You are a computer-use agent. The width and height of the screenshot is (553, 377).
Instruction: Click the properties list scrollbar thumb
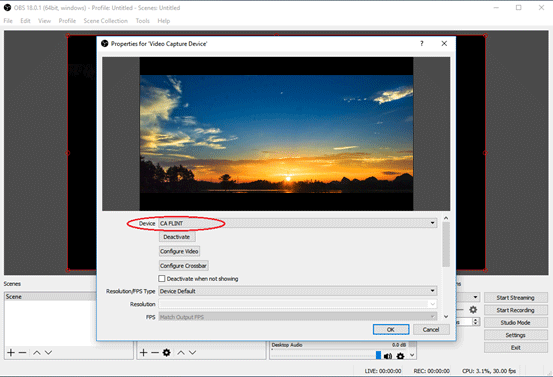[x=446, y=245]
